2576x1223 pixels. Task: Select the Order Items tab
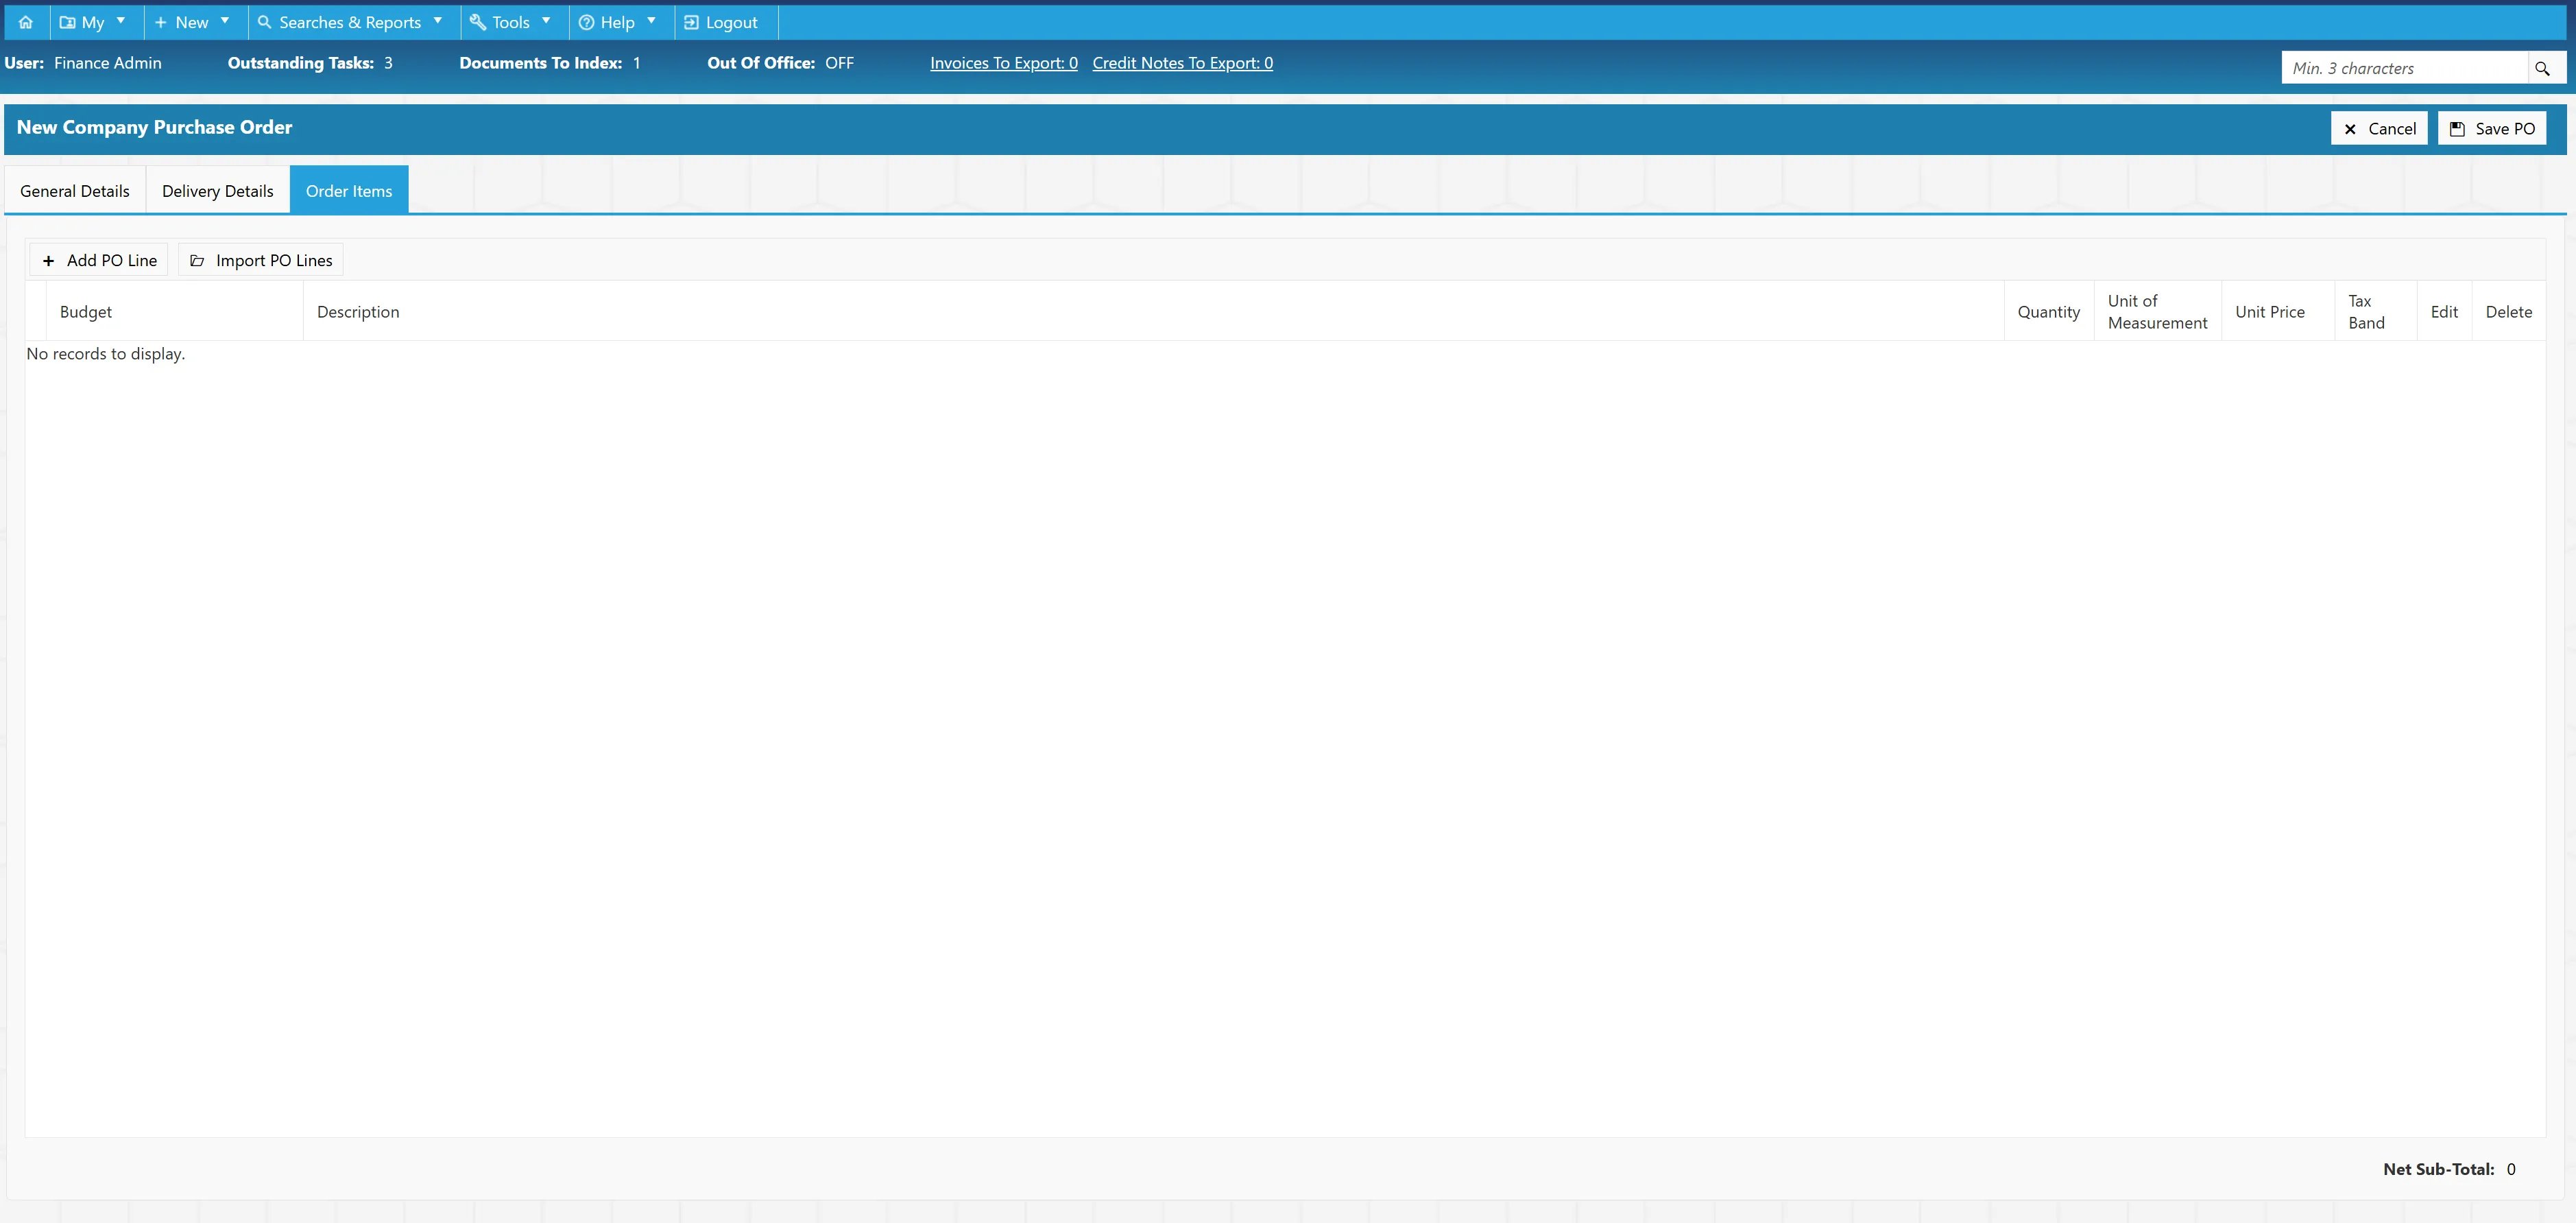point(349,190)
